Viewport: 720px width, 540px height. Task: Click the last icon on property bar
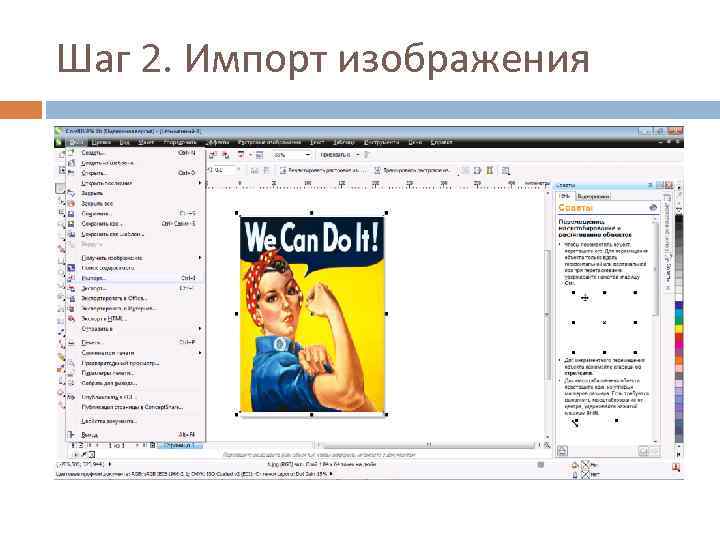coord(506,171)
